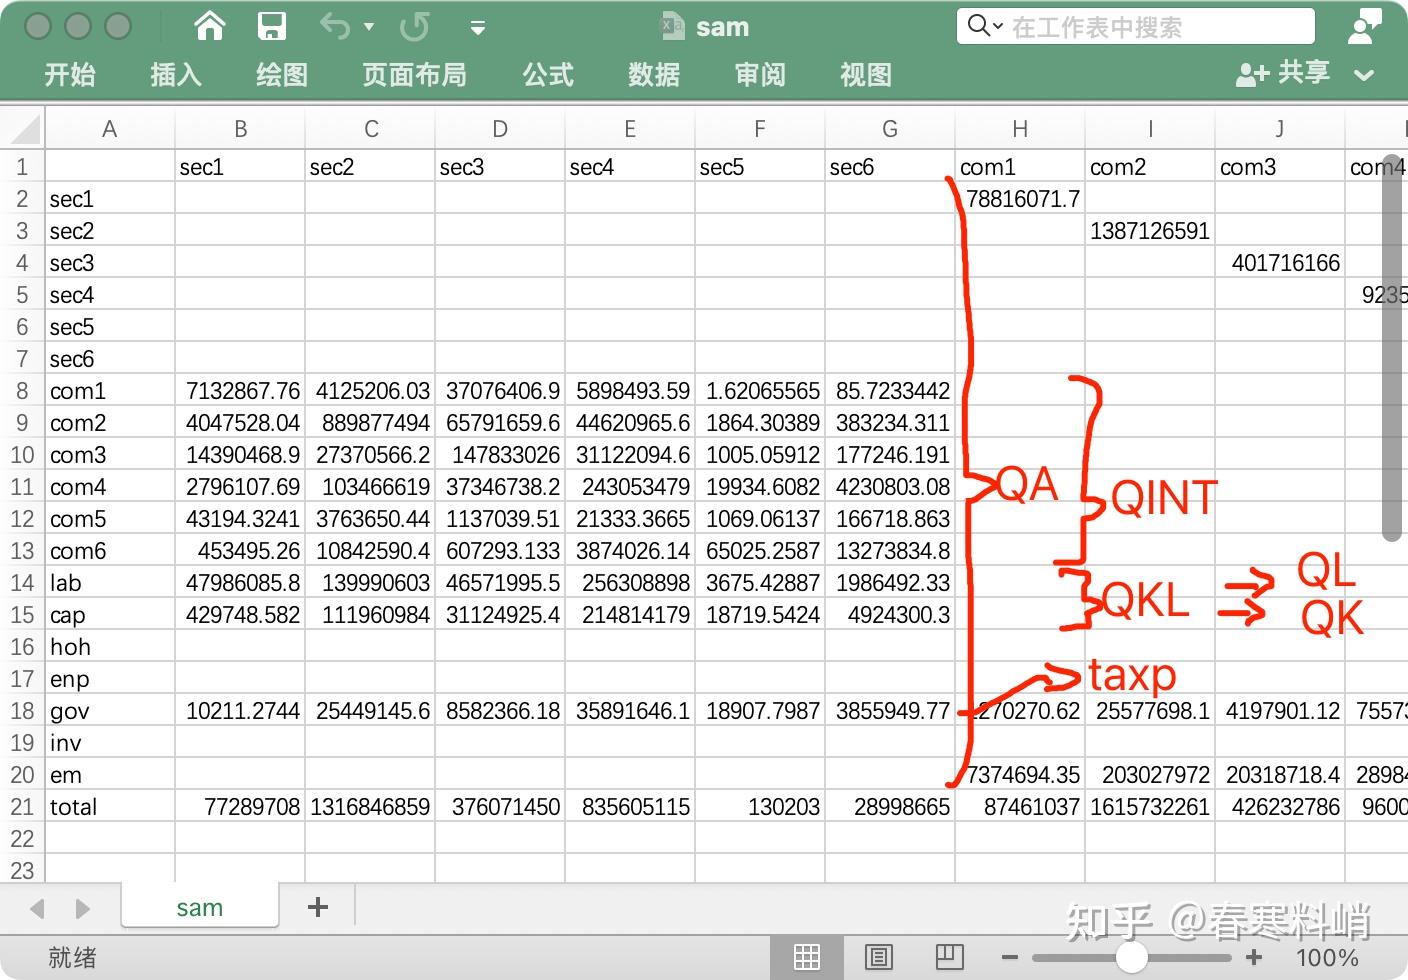Select cell with value 1387126591
The width and height of the screenshot is (1408, 980).
click(1150, 231)
